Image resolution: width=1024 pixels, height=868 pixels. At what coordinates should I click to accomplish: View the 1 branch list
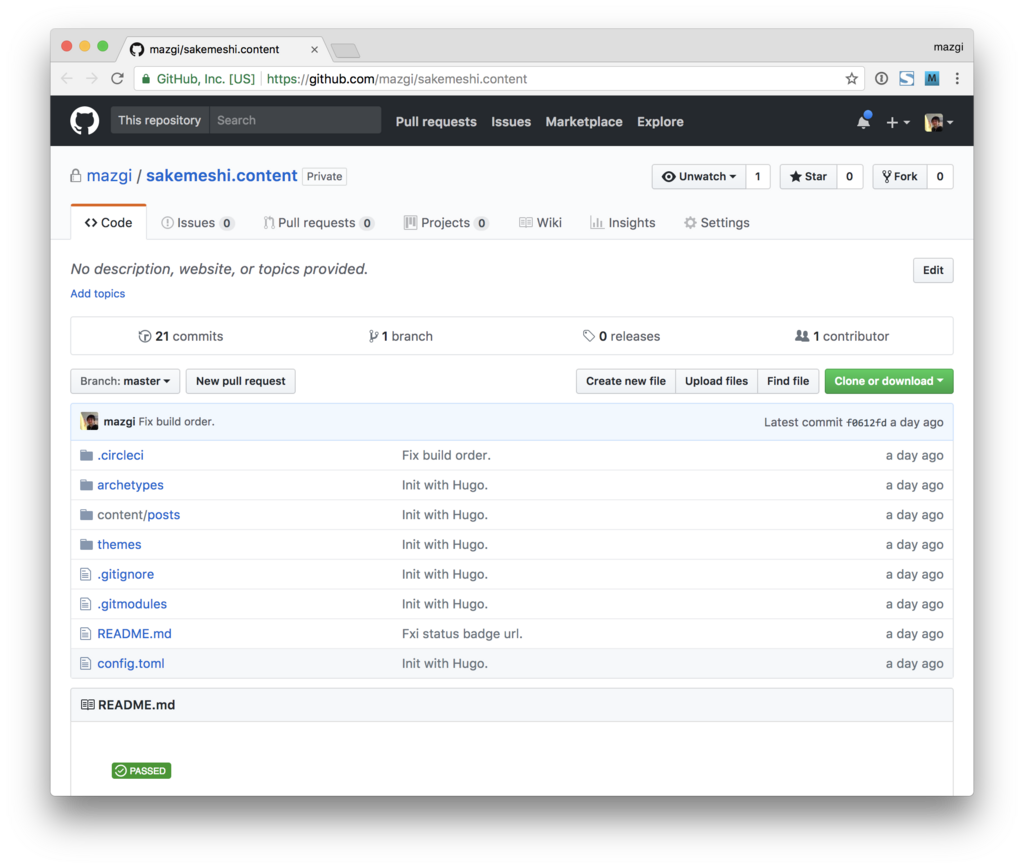tap(400, 336)
